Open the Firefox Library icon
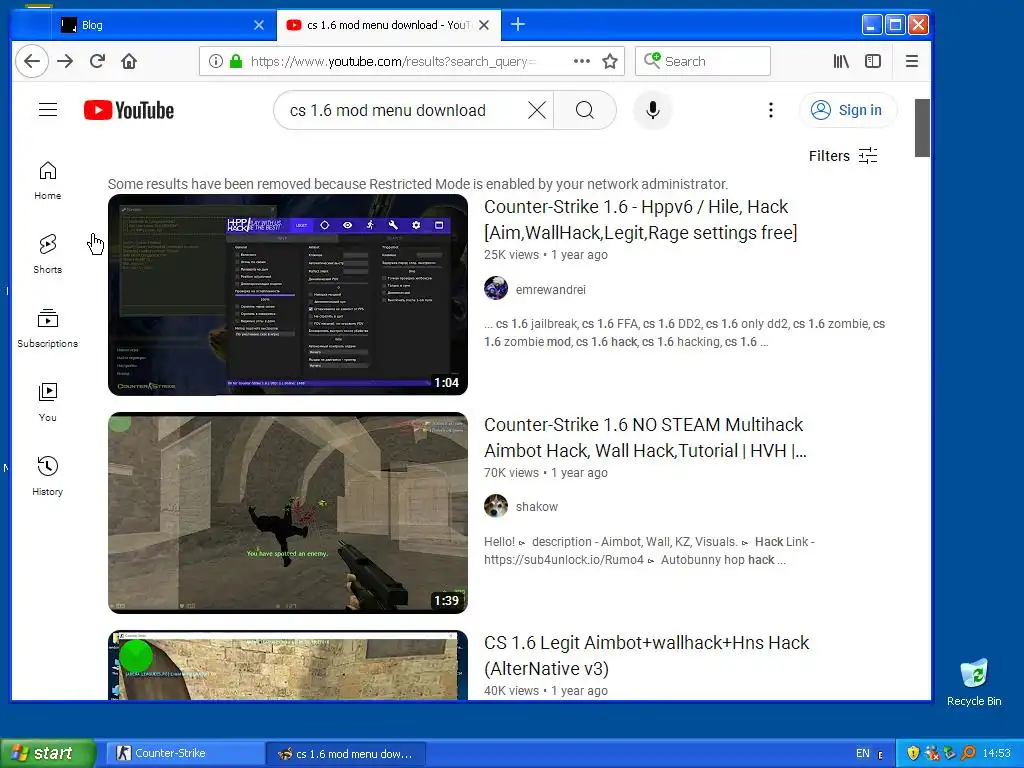Viewport: 1024px width, 768px height. pyautogui.click(x=841, y=61)
